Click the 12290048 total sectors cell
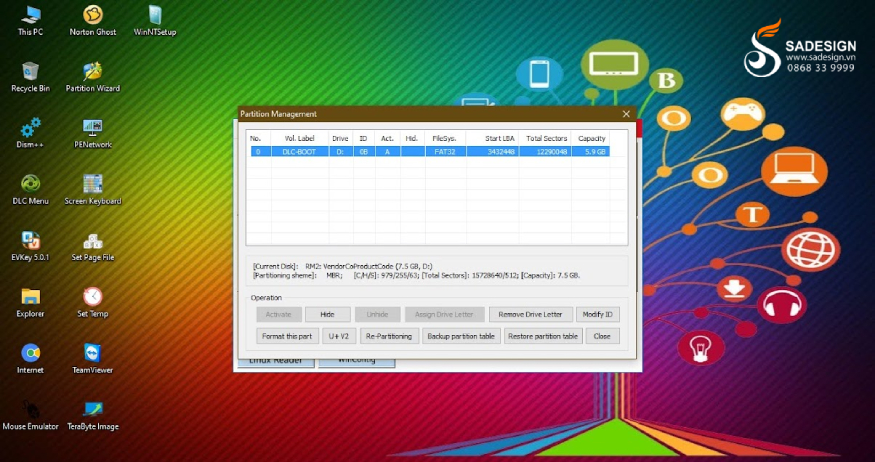The width and height of the screenshot is (875, 462). [545, 152]
